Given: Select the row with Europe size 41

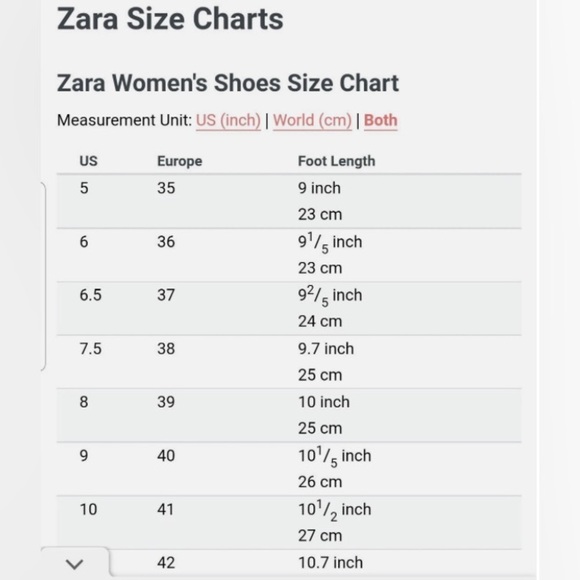Looking at the screenshot, I should point(289,522).
